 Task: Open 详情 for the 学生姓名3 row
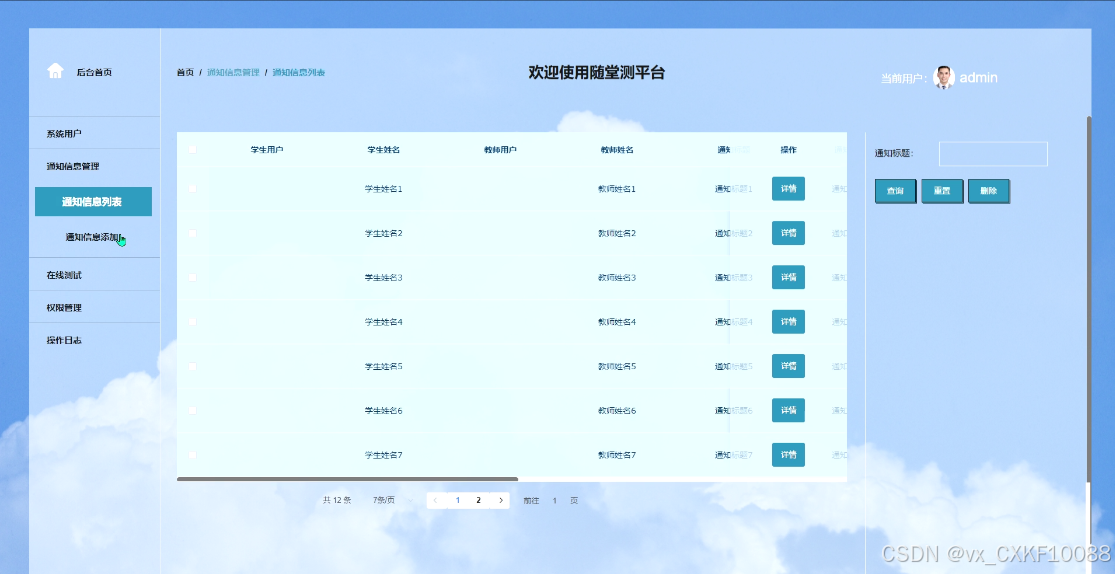[x=788, y=277]
